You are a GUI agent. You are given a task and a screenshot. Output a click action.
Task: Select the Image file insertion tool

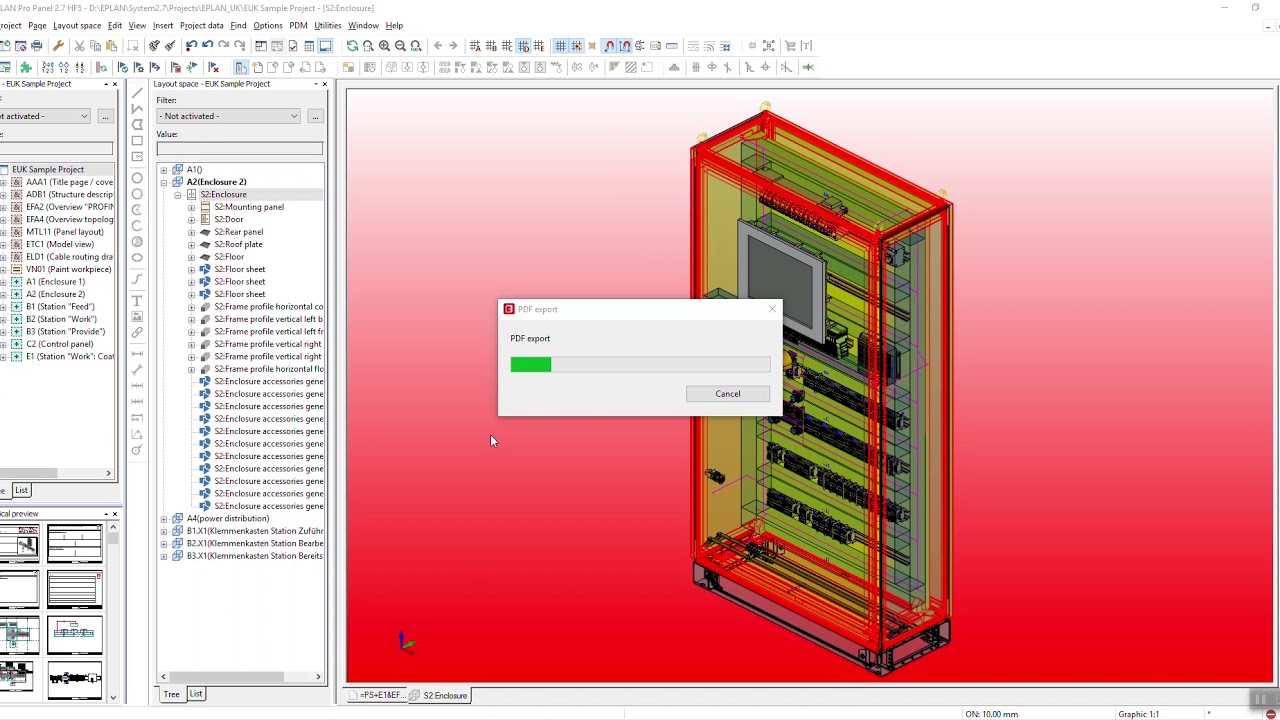(x=137, y=317)
